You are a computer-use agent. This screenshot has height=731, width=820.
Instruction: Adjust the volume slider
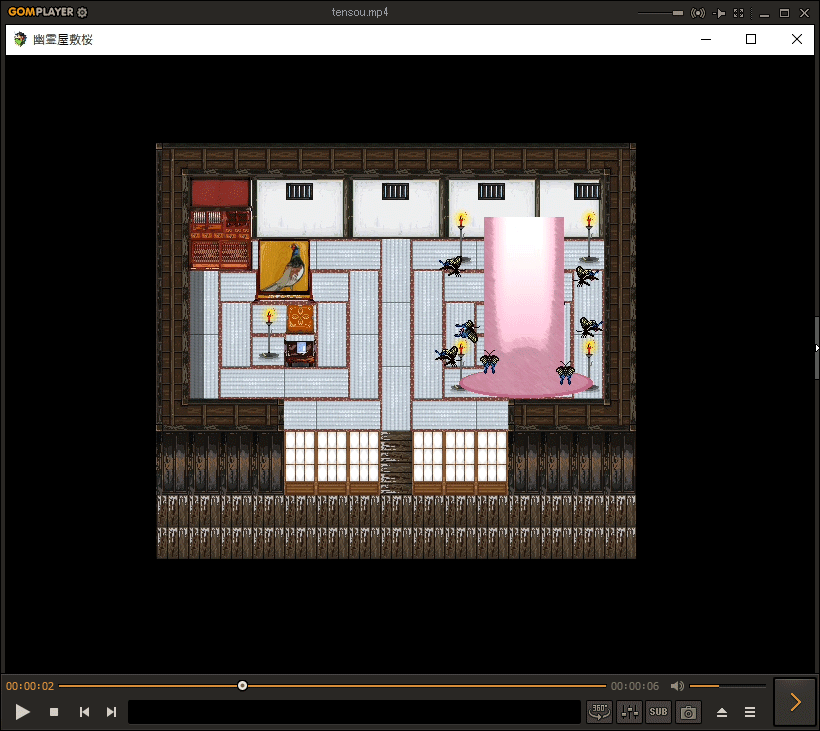728,686
